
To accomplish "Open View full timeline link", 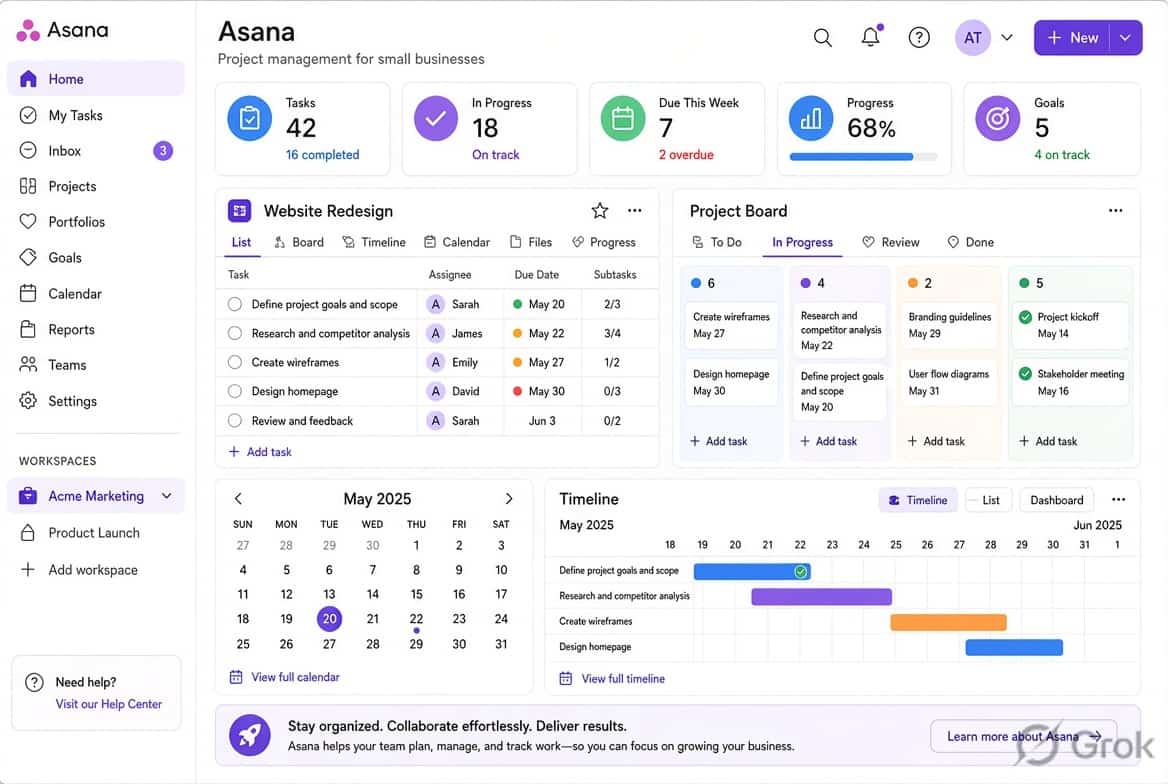I will pyautogui.click(x=612, y=678).
